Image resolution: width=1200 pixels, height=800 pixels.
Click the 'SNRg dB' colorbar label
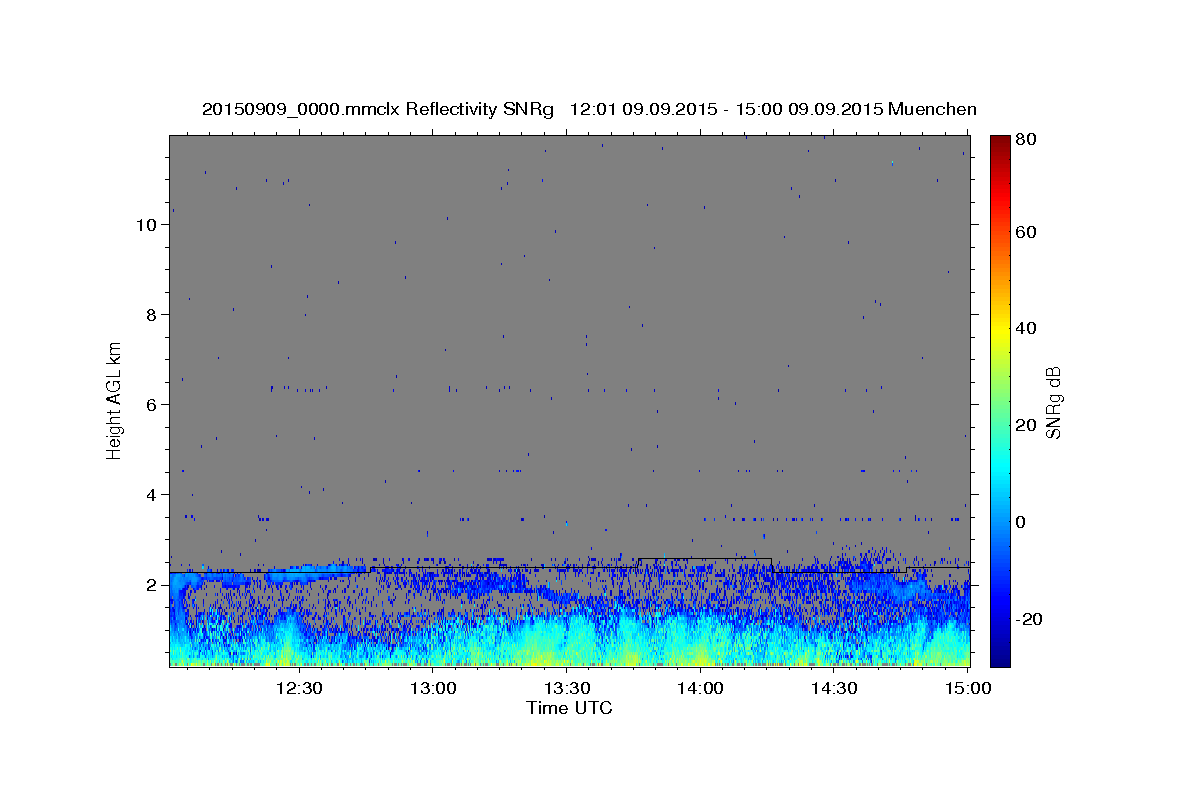(x=1053, y=401)
